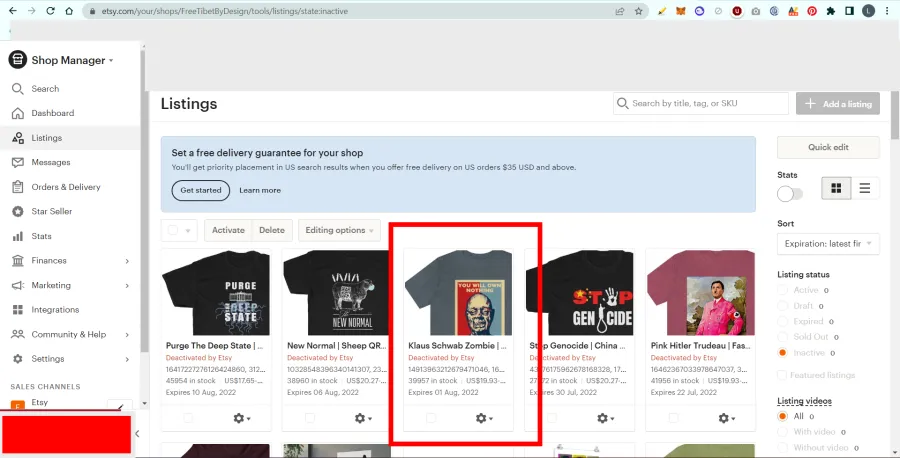Reload the page with the refresh icon
This screenshot has width=900, height=458.
point(50,11)
